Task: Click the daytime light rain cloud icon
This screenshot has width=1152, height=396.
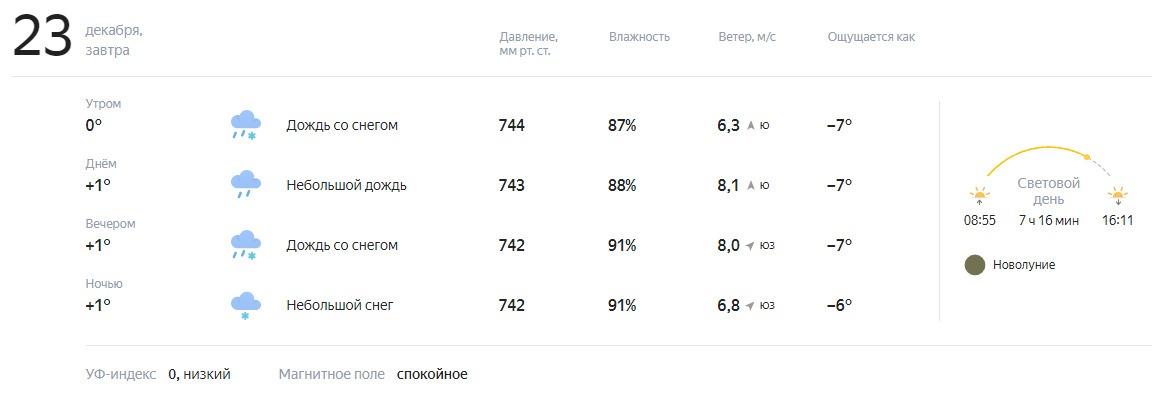Action: coord(245,185)
